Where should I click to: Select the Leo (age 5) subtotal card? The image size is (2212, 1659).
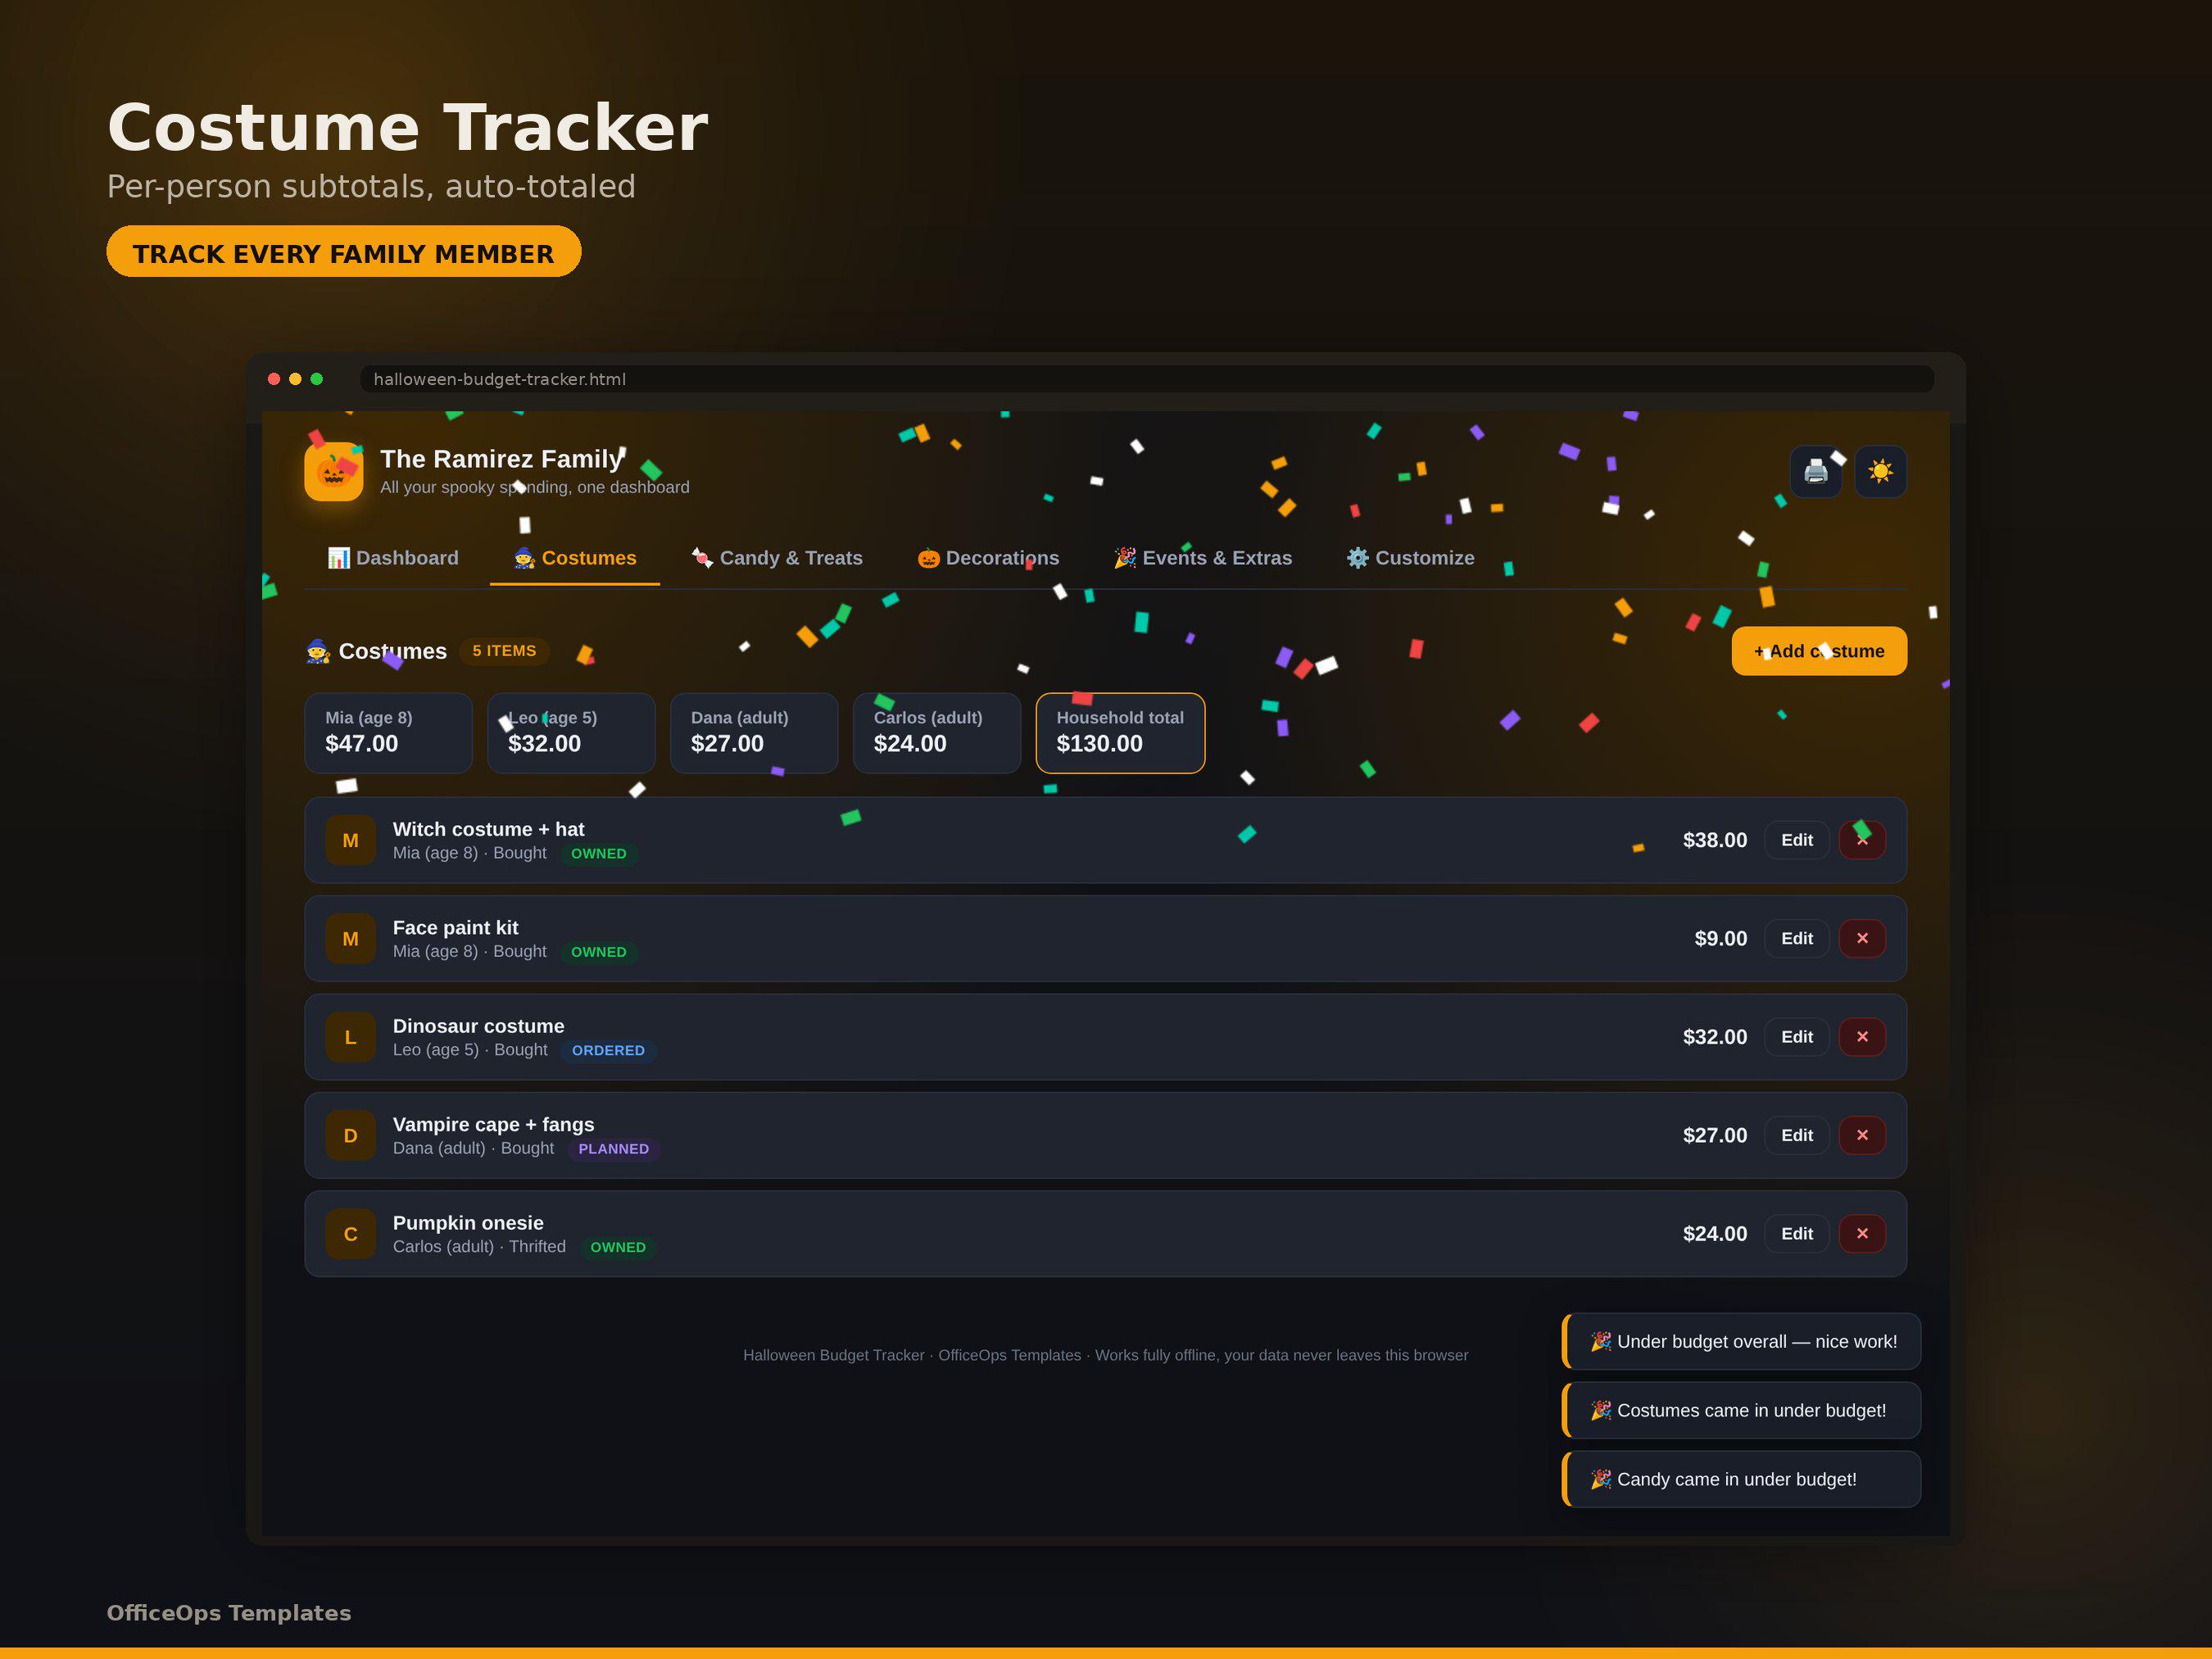(571, 733)
